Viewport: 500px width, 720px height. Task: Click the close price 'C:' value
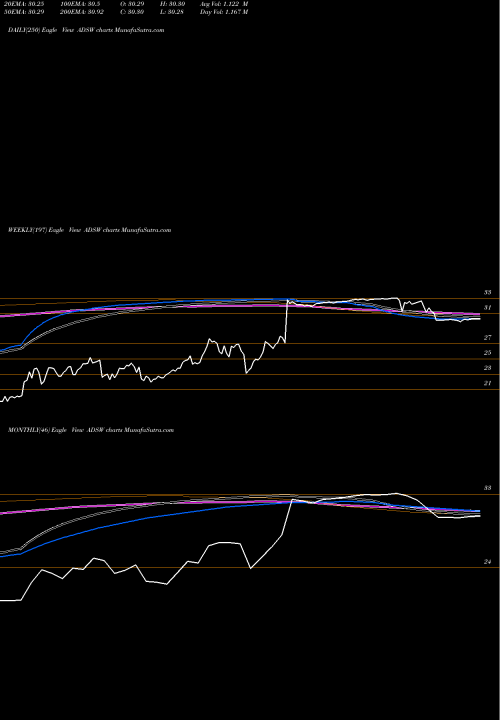[x=131, y=12]
